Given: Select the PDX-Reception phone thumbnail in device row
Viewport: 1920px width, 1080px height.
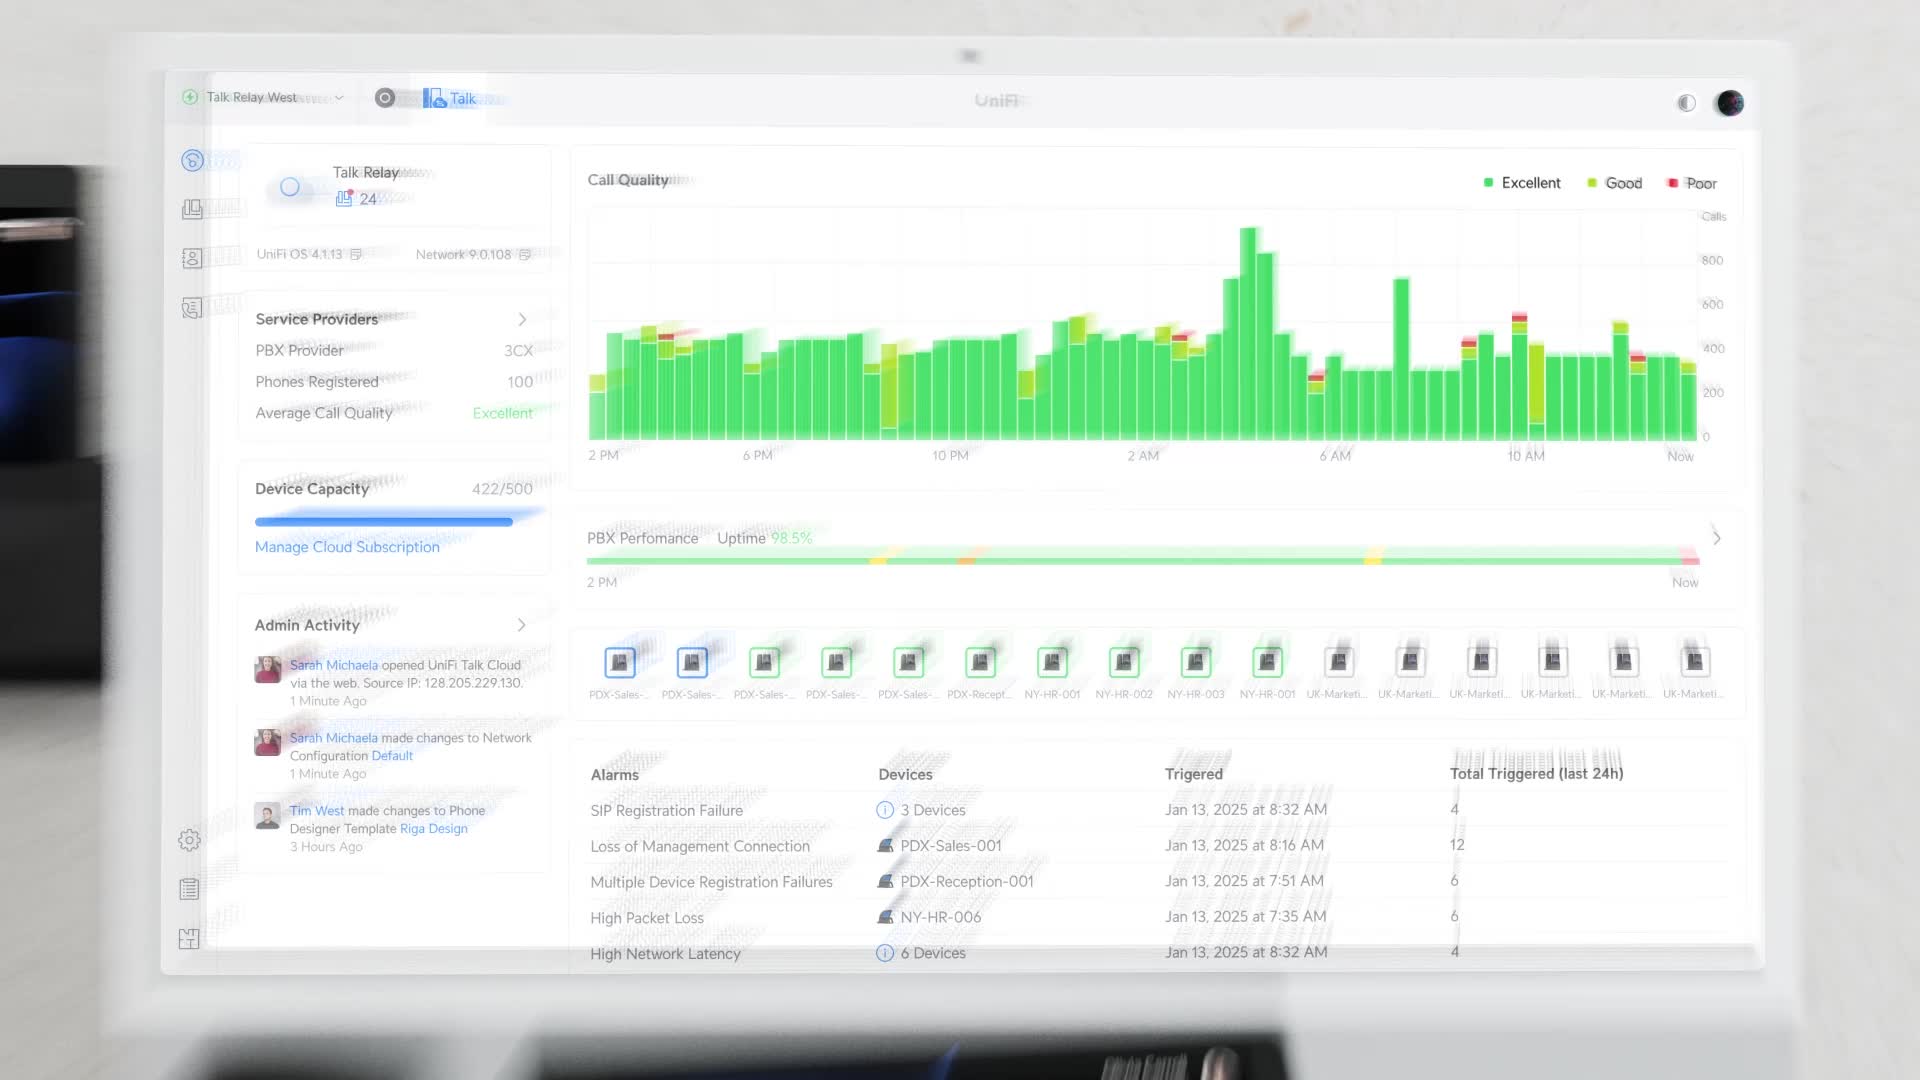Looking at the screenshot, I should click(981, 662).
